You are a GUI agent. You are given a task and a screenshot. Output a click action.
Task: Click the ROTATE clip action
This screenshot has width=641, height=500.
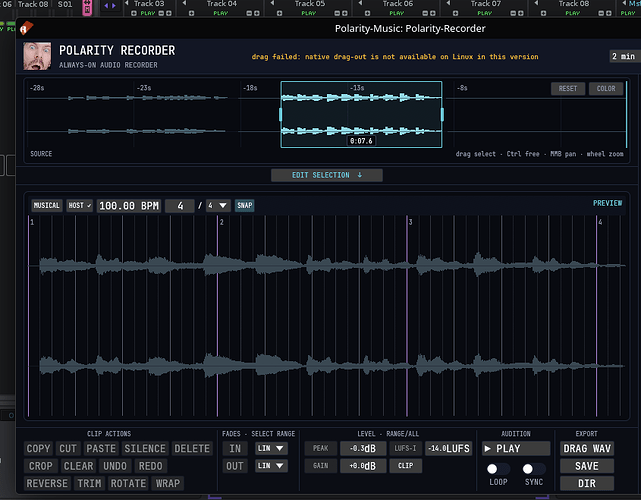point(128,483)
